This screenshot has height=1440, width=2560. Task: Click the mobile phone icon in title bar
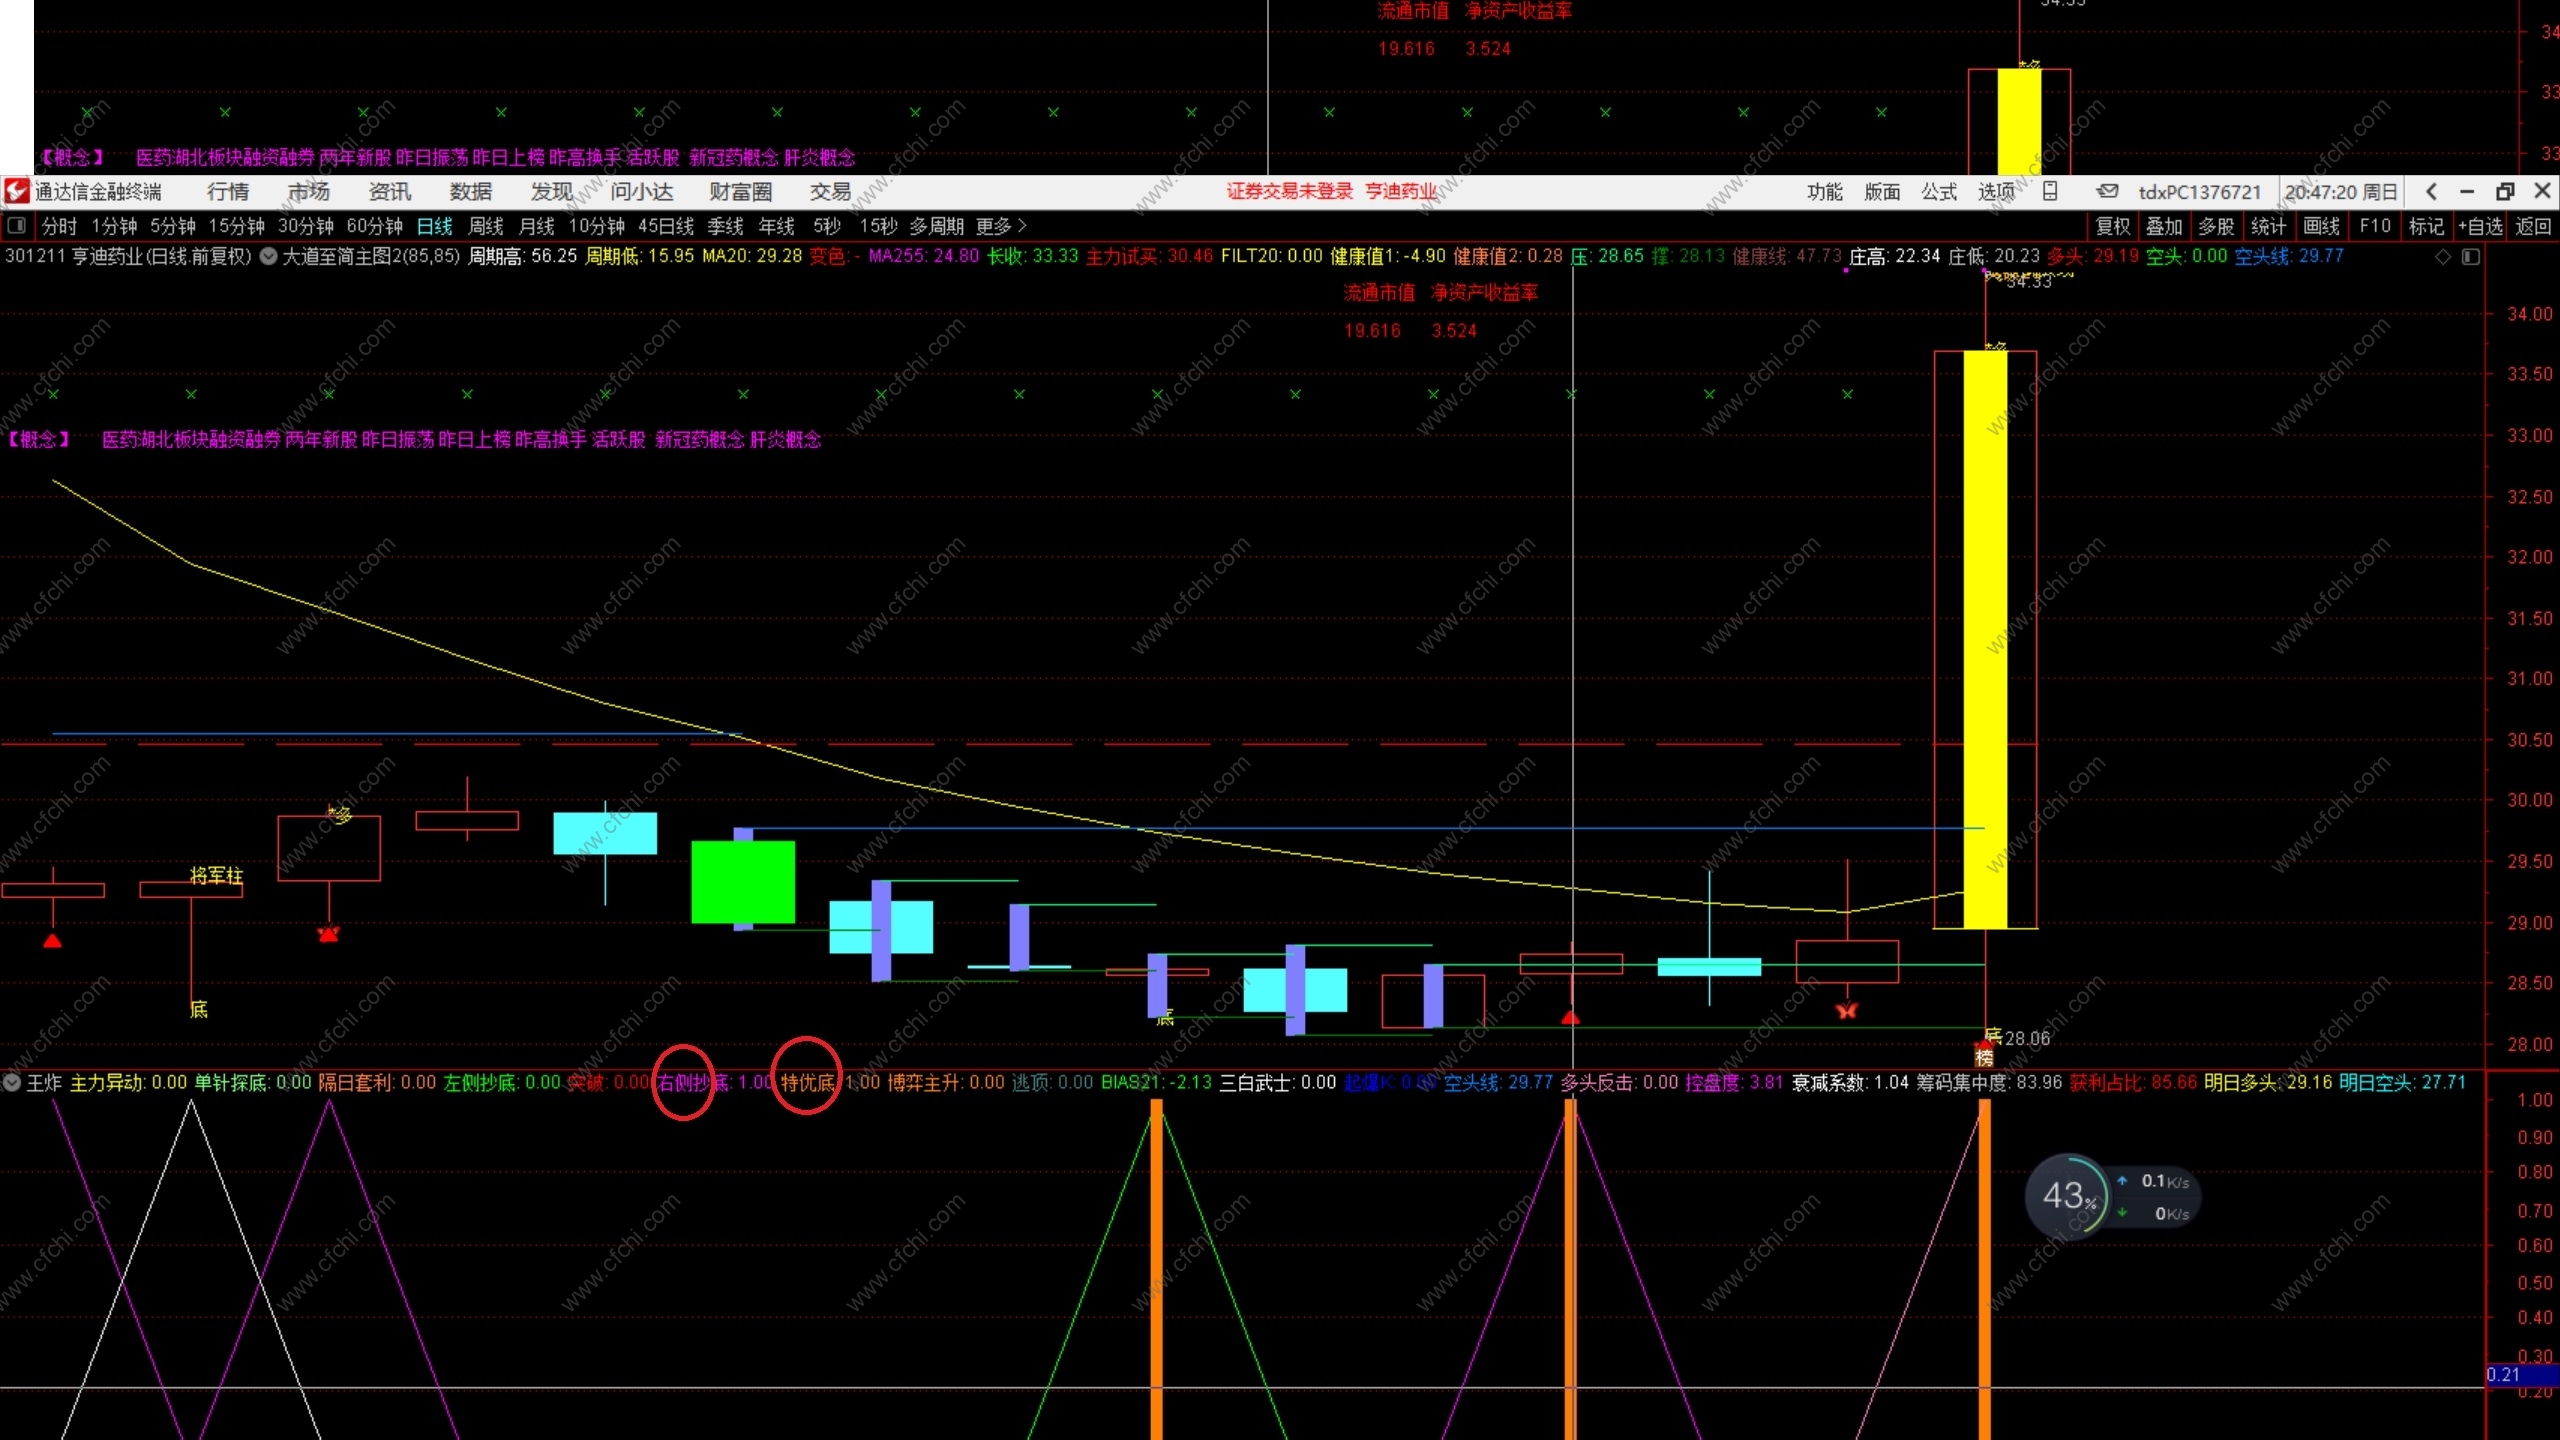[2050, 191]
